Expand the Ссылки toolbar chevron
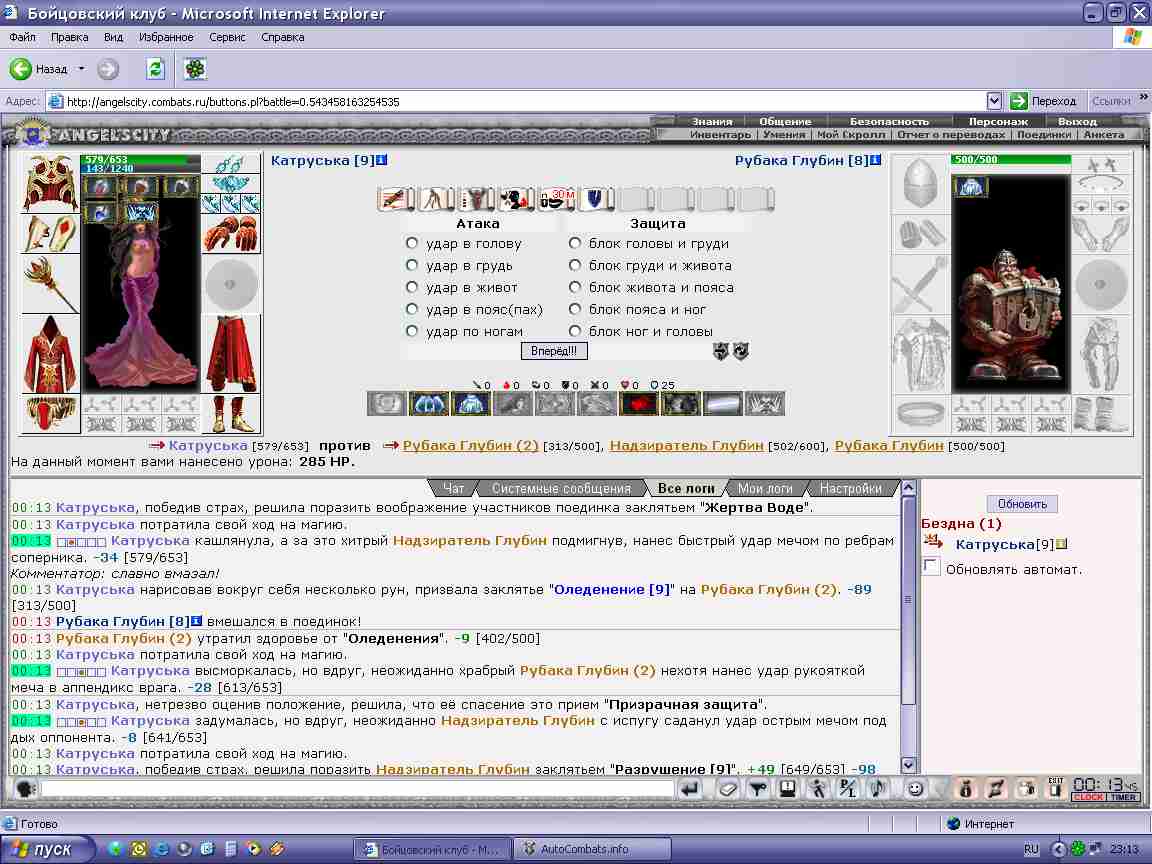The image size is (1152, 864). [x=1143, y=97]
